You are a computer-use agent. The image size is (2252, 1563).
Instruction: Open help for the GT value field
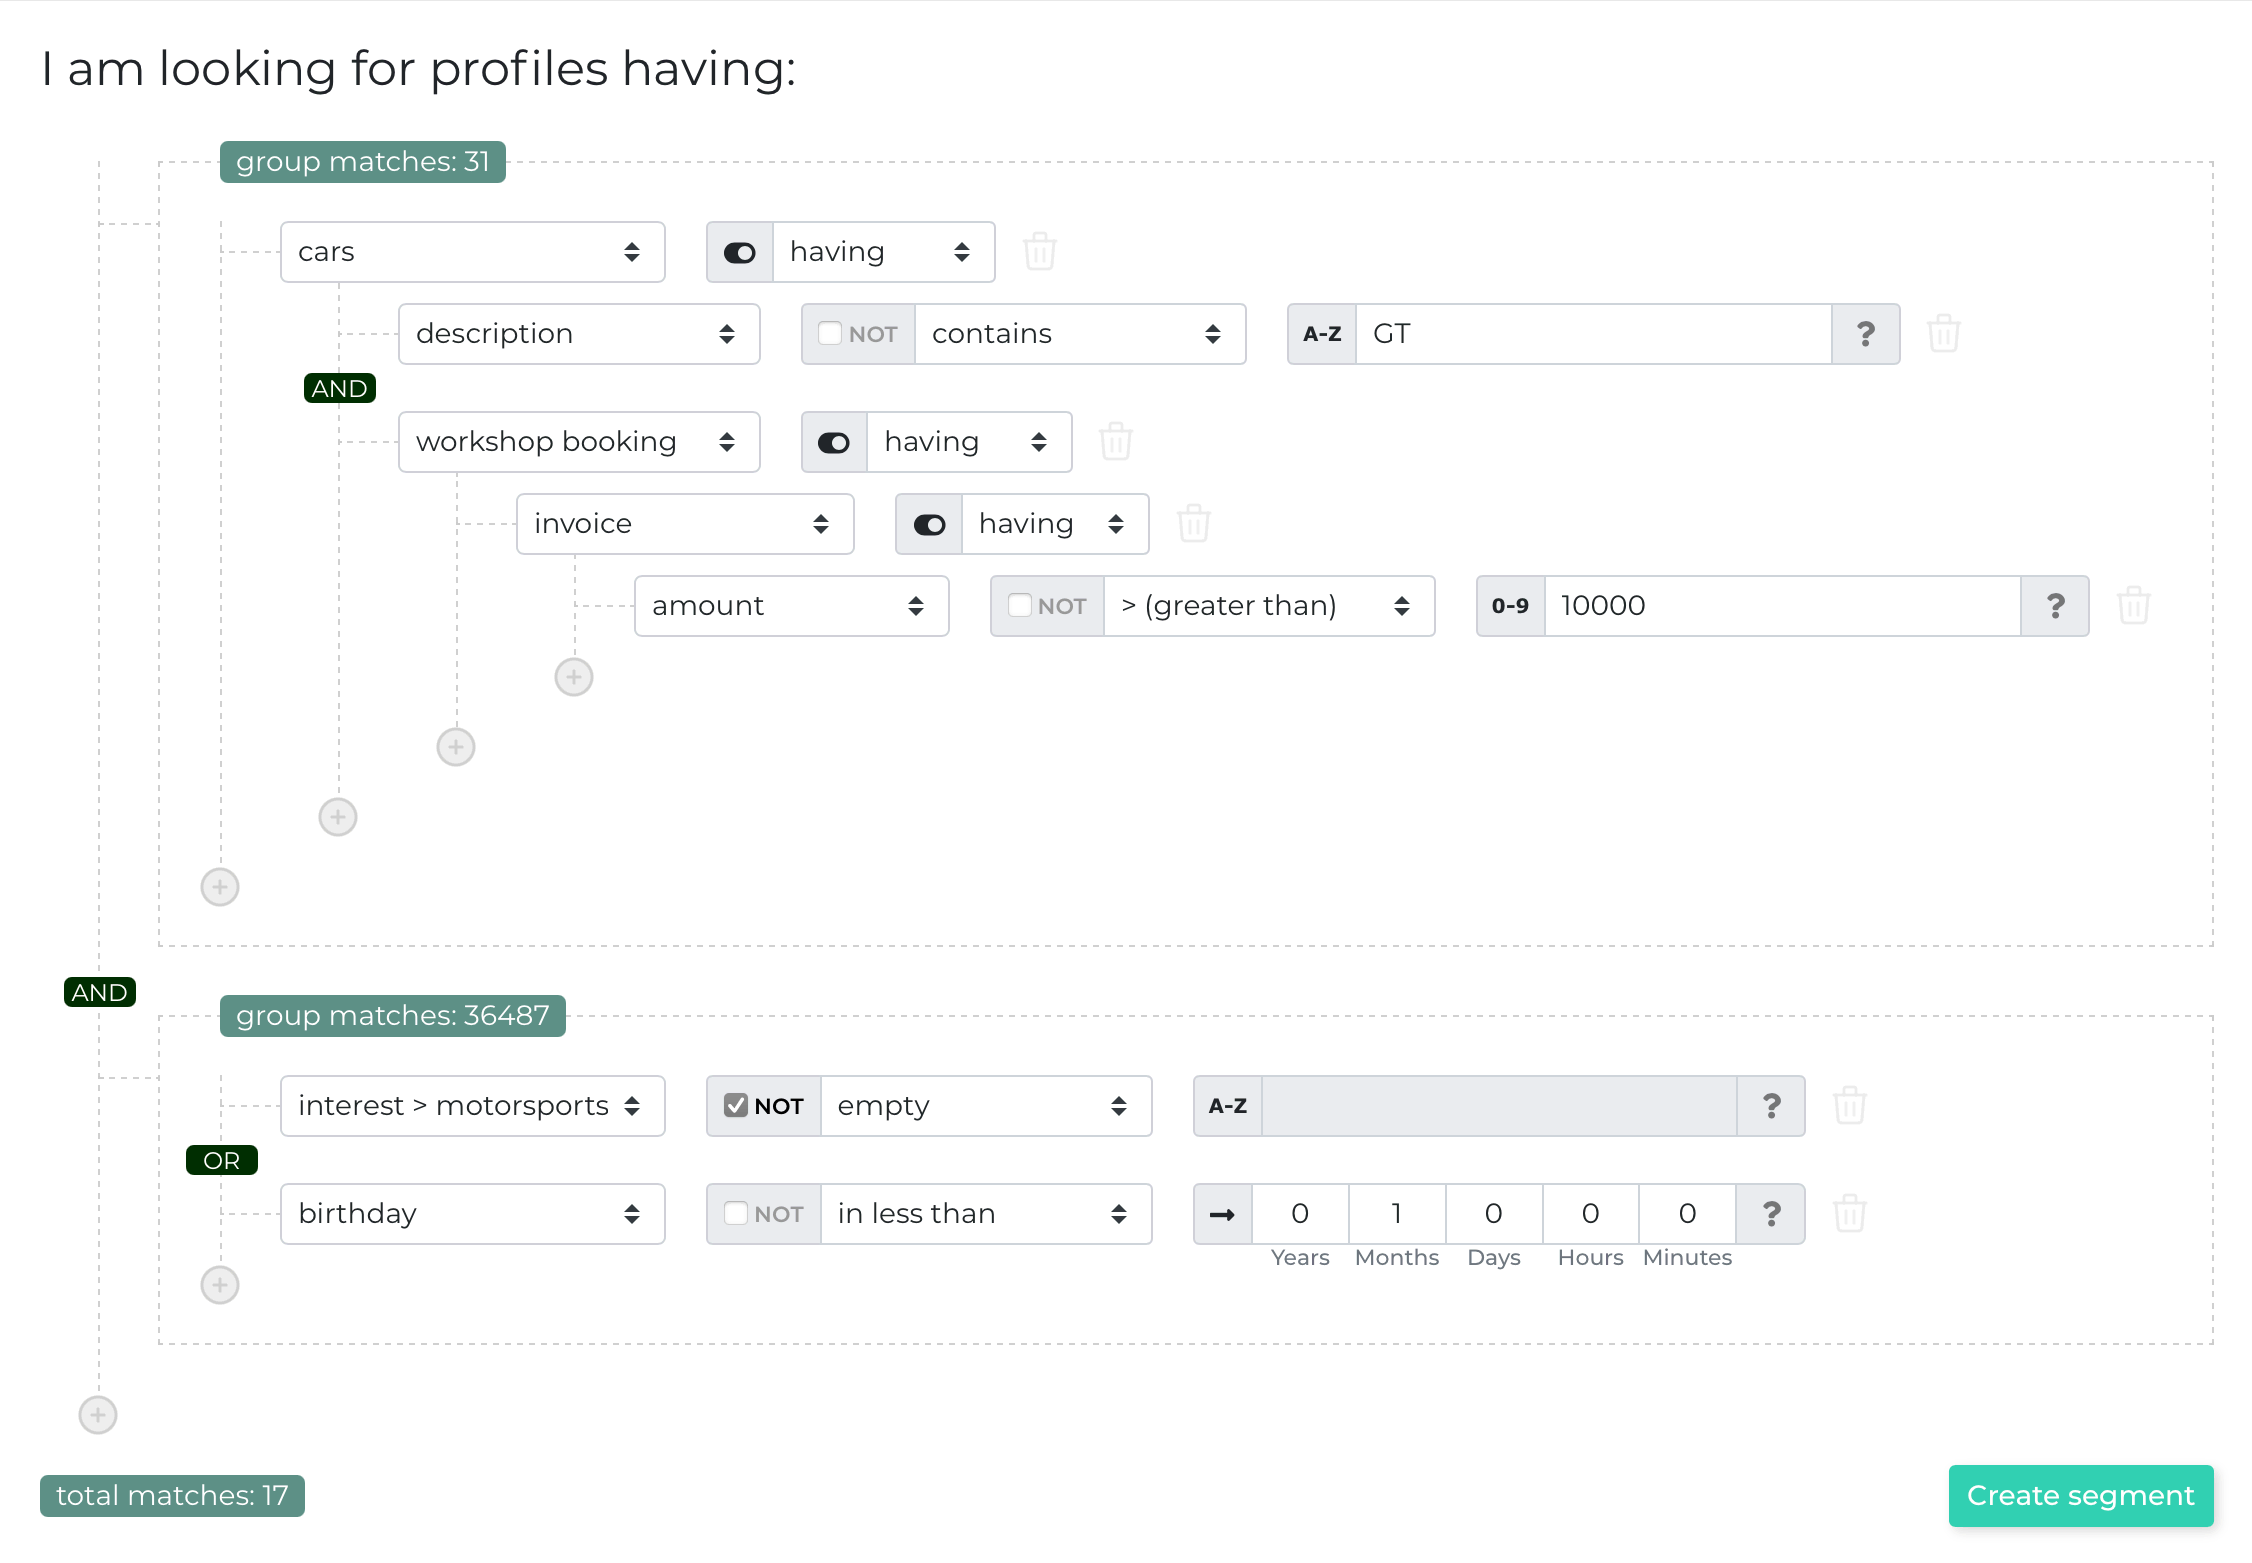point(1866,333)
